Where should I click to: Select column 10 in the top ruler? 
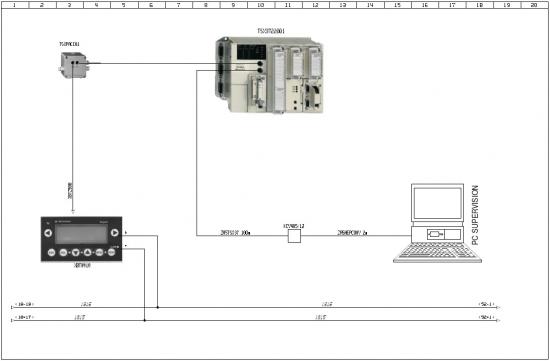[261, 5]
